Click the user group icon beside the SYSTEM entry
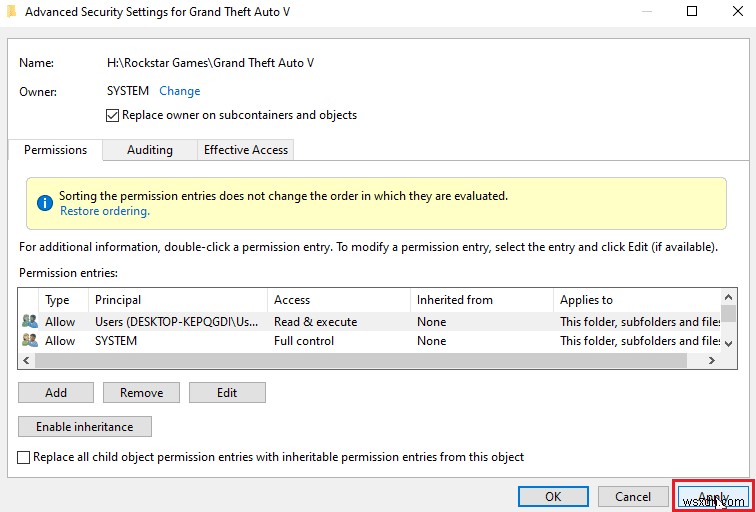The height and width of the screenshot is (512, 756). 29,341
